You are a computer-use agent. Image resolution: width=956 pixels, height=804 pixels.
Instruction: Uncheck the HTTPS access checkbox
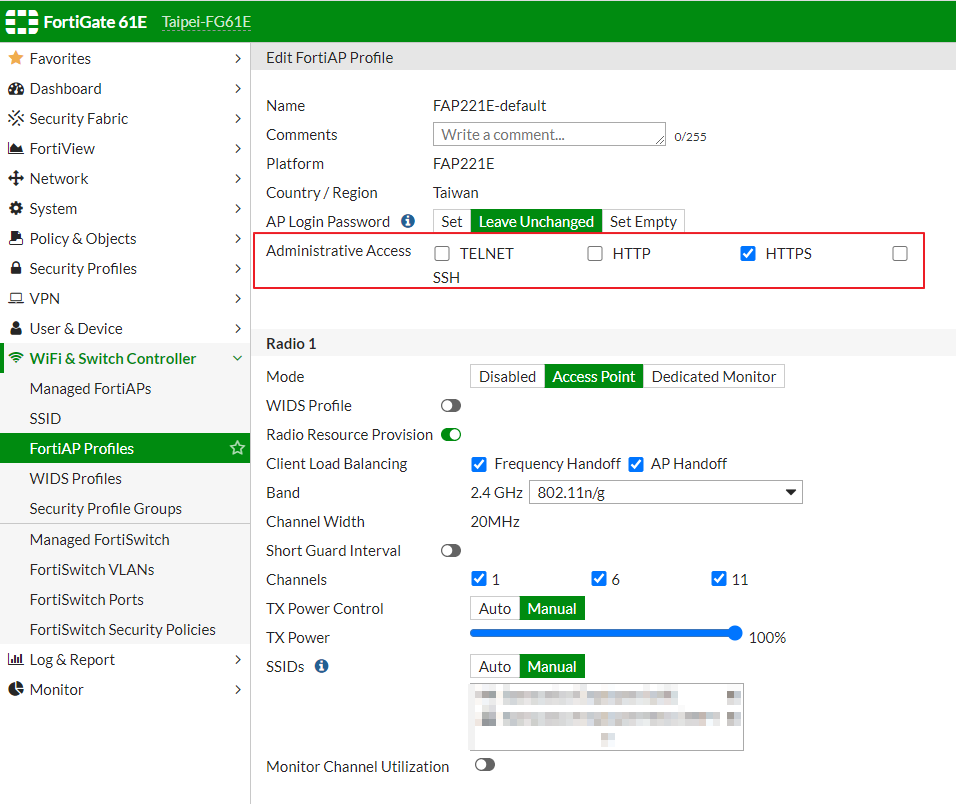point(748,254)
